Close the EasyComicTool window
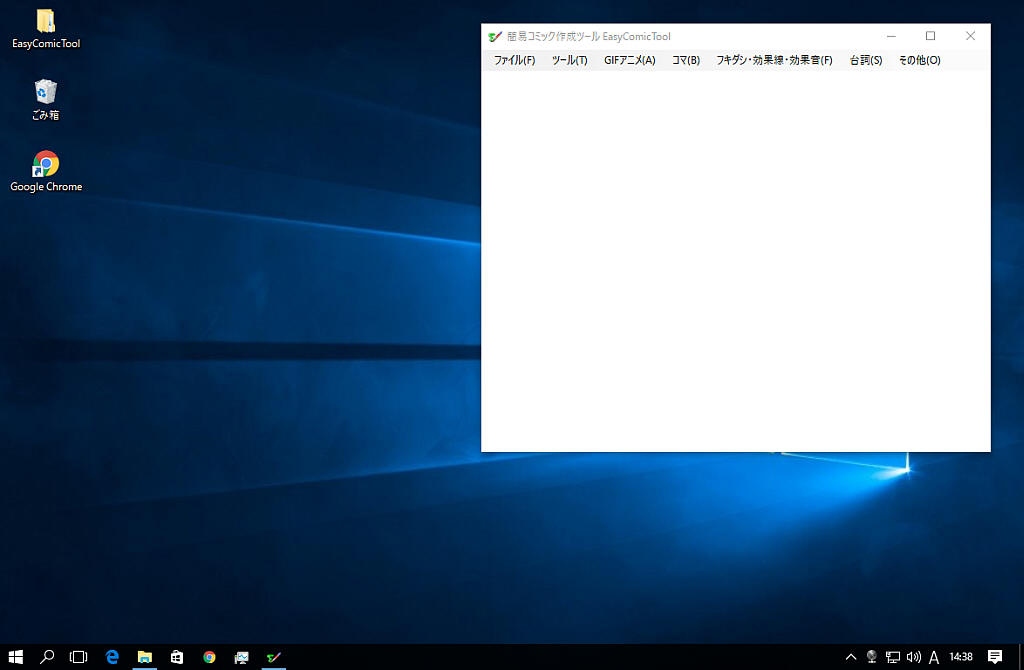 coord(970,36)
